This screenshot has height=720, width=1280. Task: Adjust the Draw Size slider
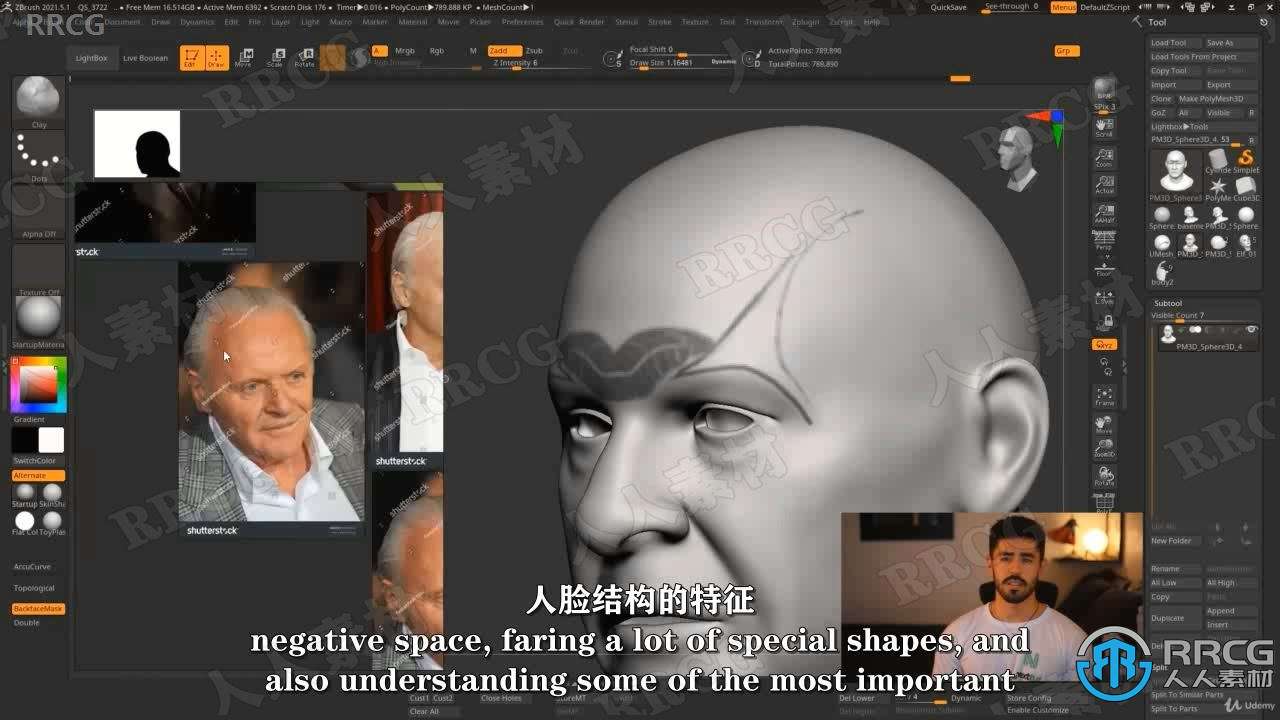pos(683,62)
